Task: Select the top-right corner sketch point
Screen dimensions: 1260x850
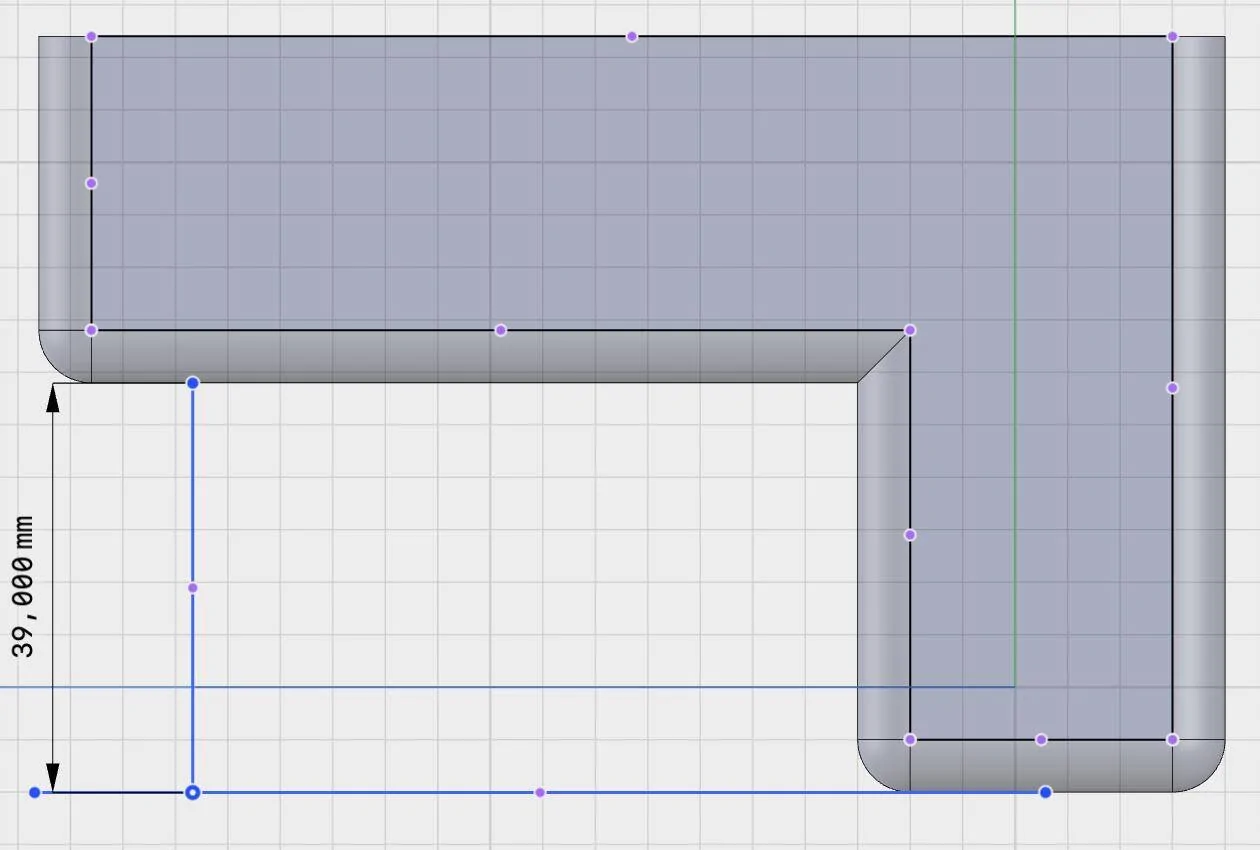Action: 1171,35
